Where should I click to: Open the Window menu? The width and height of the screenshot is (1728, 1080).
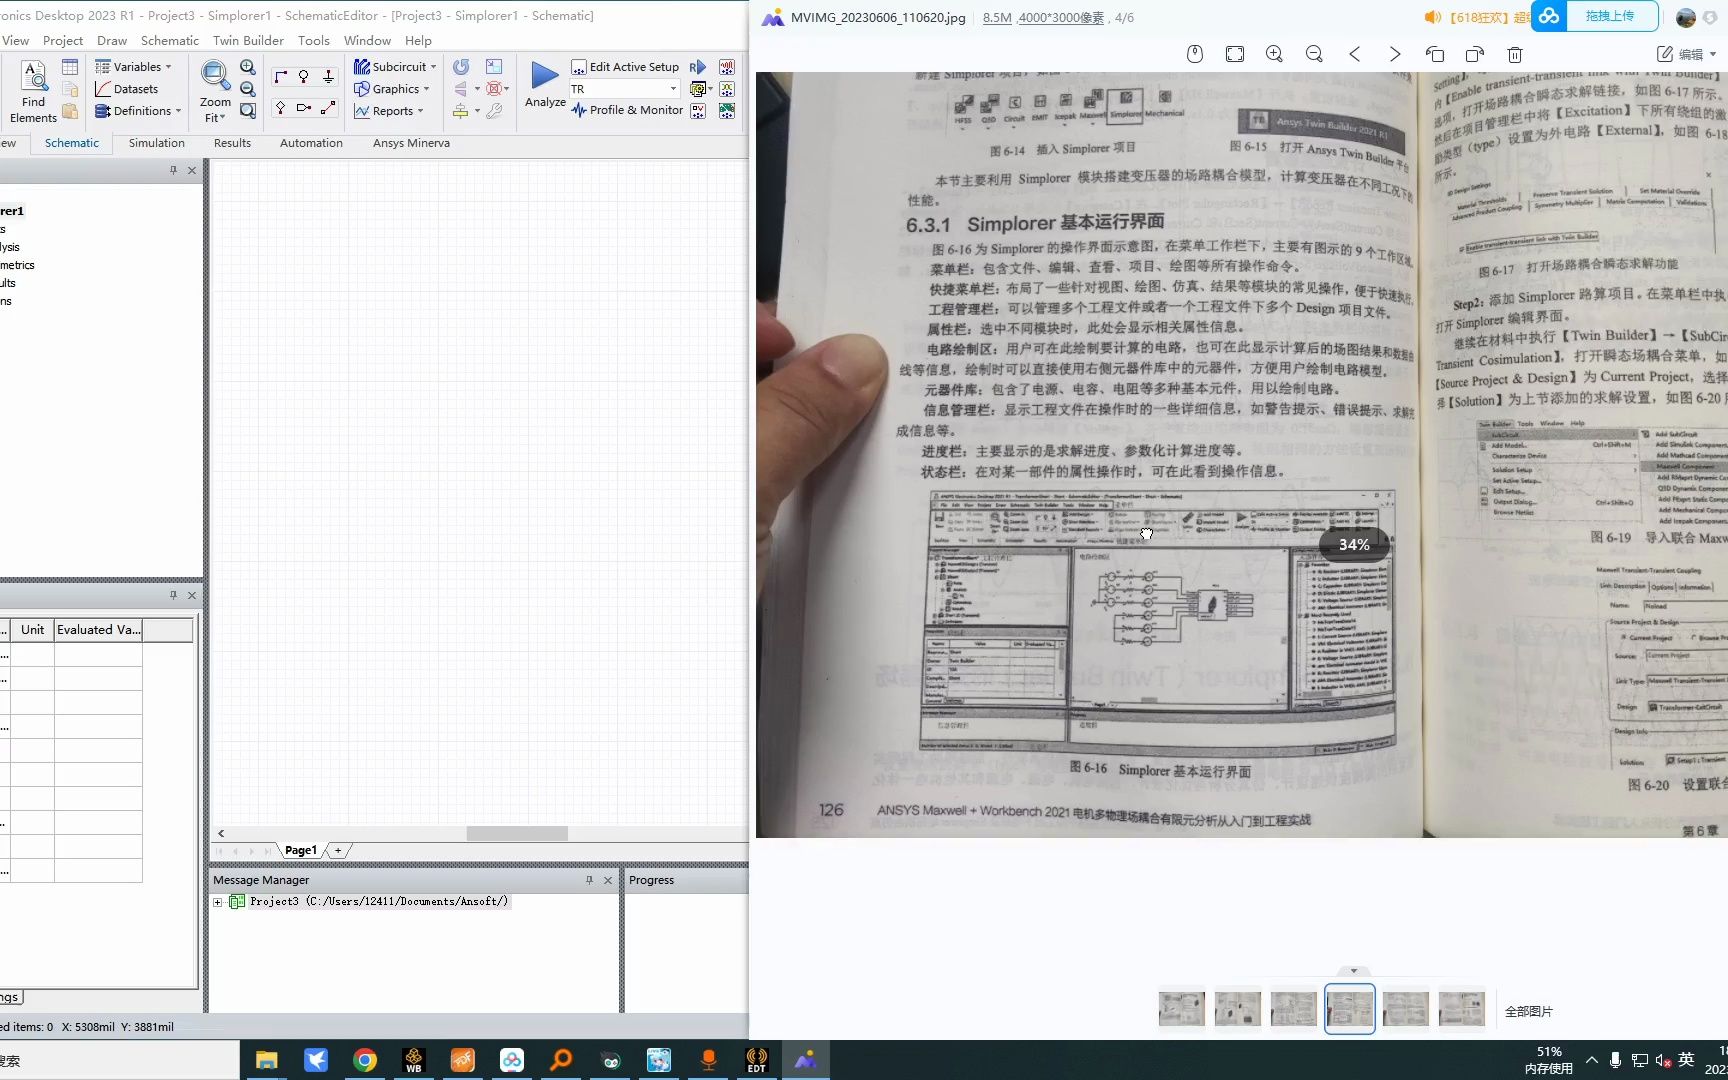coord(367,40)
